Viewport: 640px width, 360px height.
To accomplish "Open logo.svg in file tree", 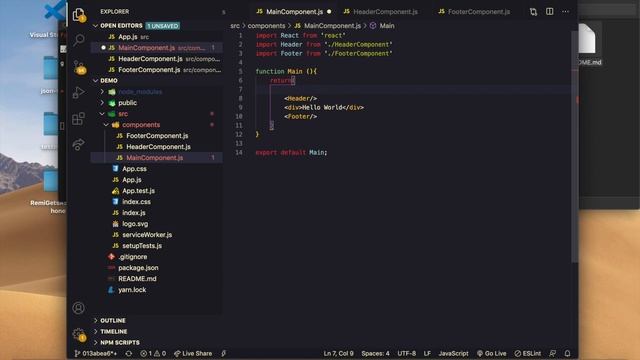I will 135,224.
